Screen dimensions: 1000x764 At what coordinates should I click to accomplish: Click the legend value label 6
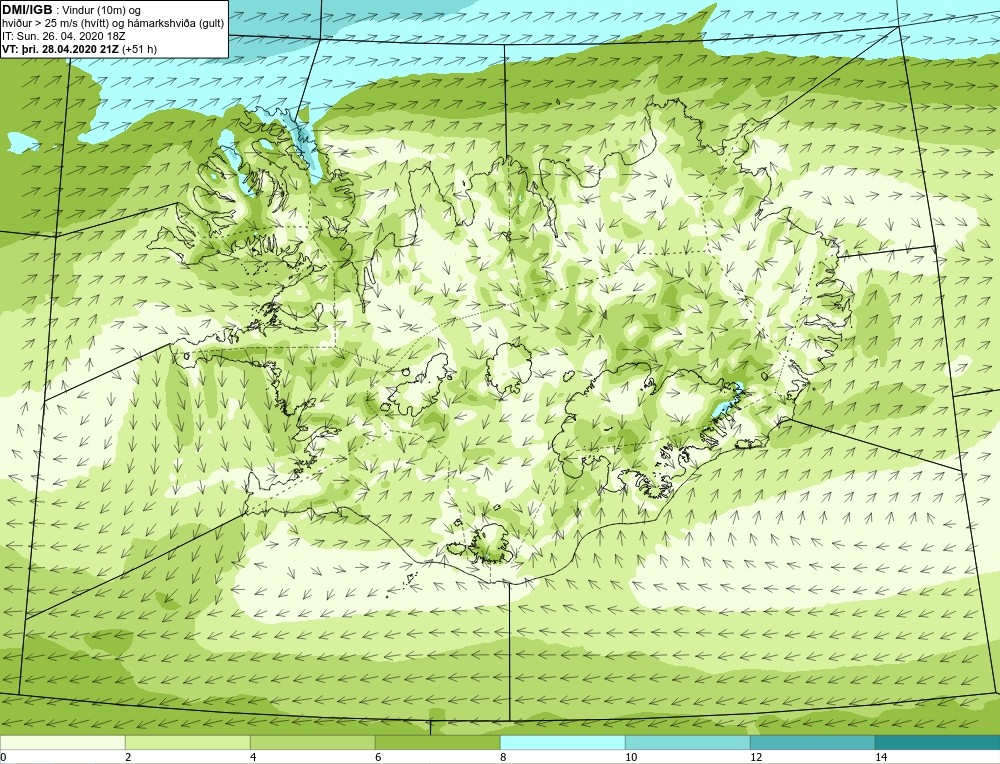click(378, 757)
